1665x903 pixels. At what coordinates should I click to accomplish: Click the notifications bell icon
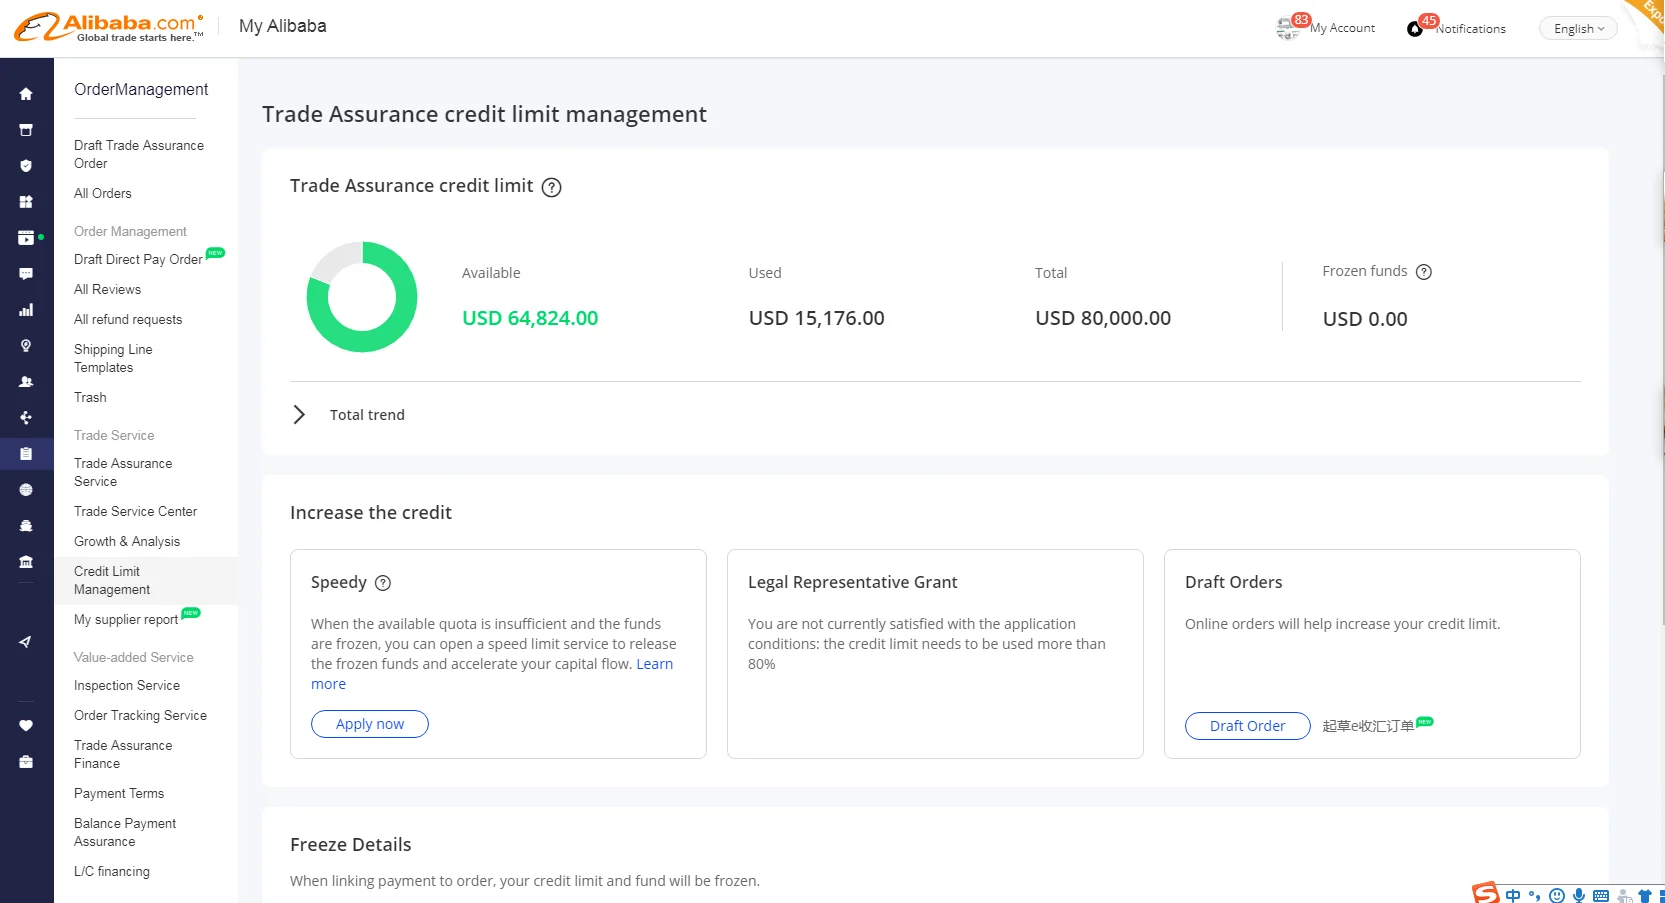coord(1415,29)
